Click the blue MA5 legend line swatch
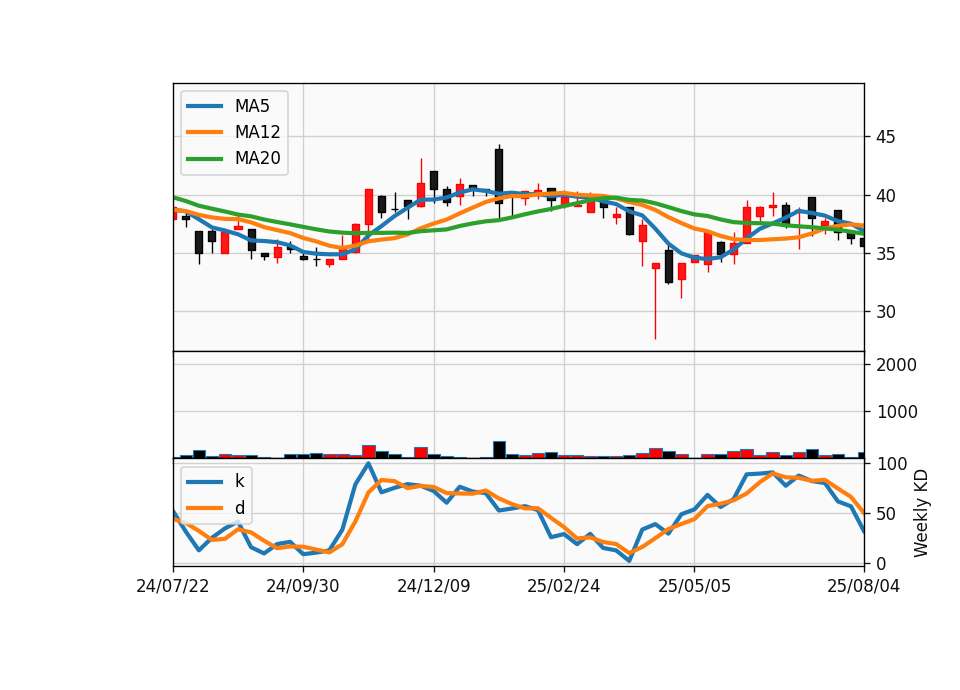 click(x=204, y=106)
